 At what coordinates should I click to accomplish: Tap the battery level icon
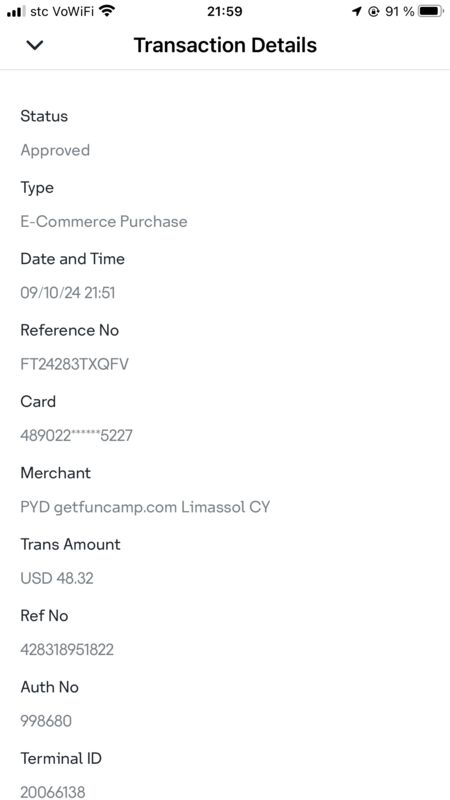tap(431, 11)
